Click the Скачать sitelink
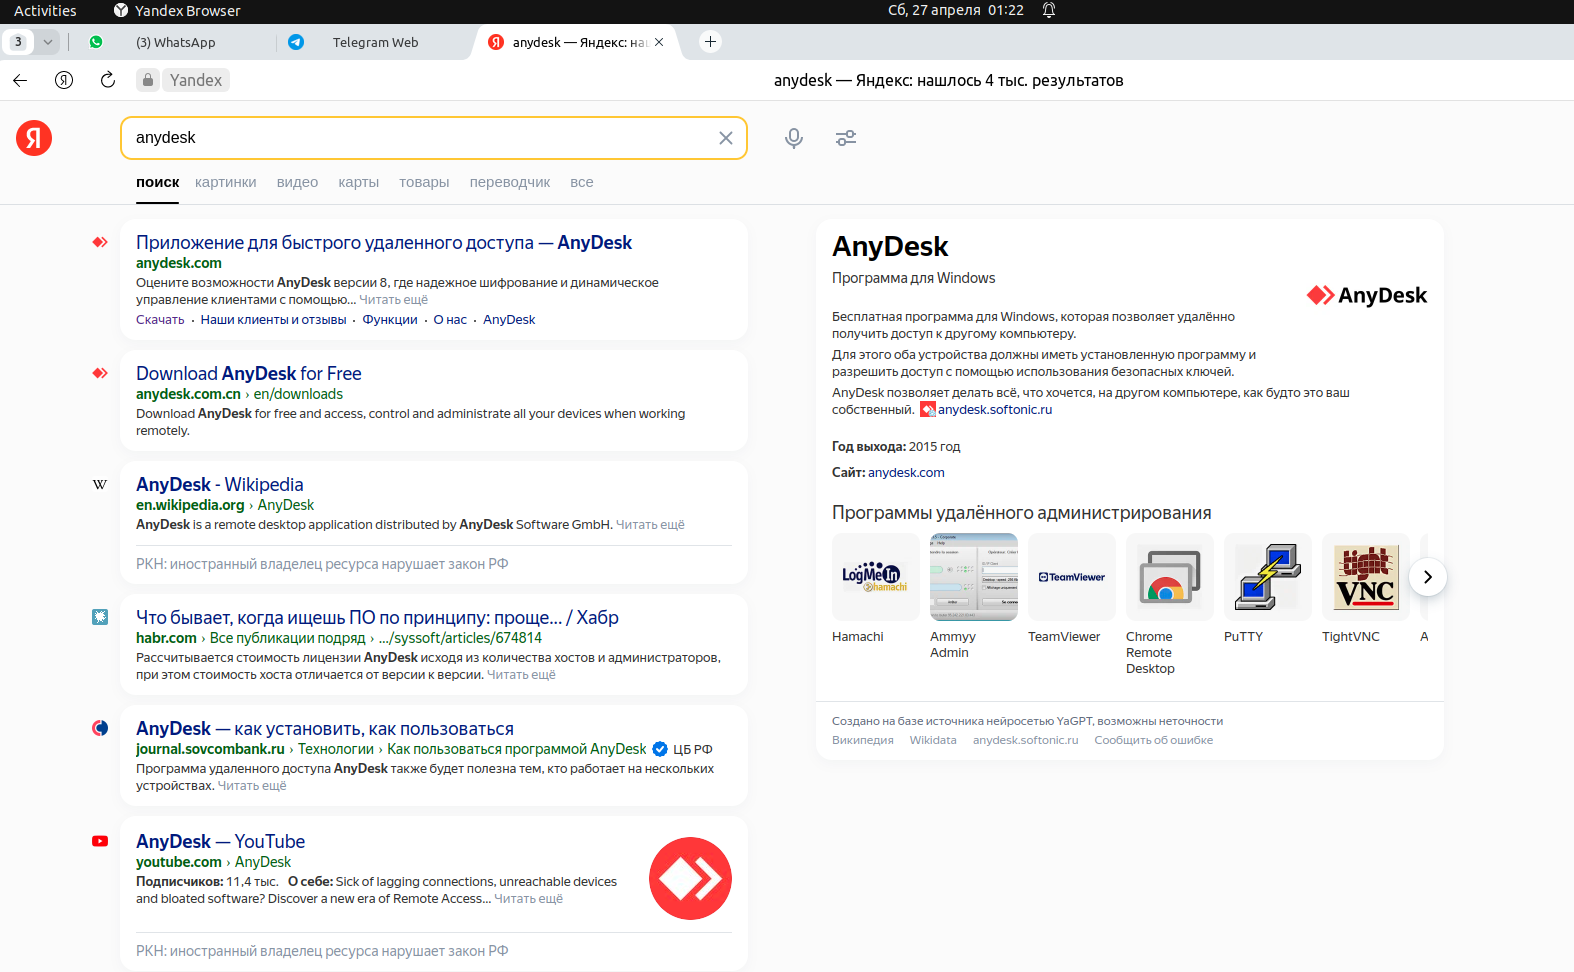Screen dimensions: 1574x972 160,320
